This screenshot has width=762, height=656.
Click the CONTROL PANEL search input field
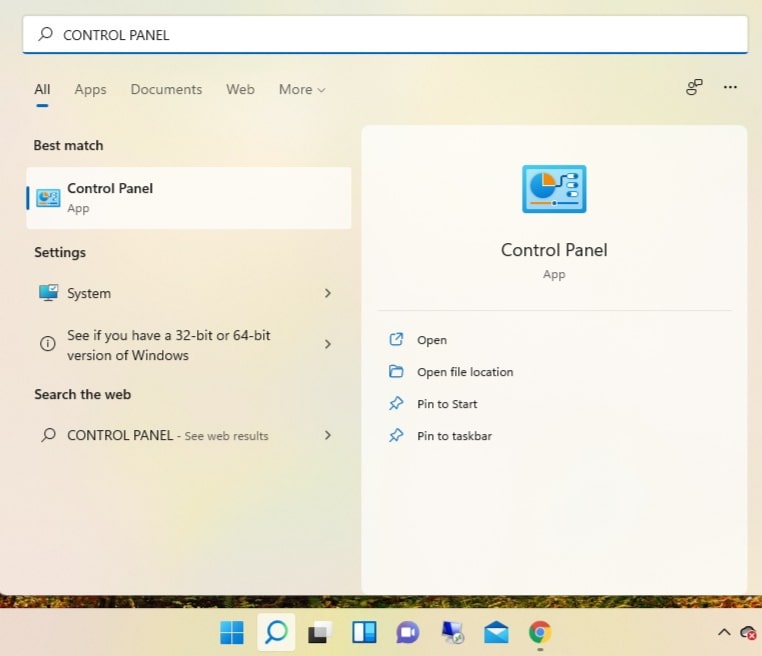(x=385, y=35)
